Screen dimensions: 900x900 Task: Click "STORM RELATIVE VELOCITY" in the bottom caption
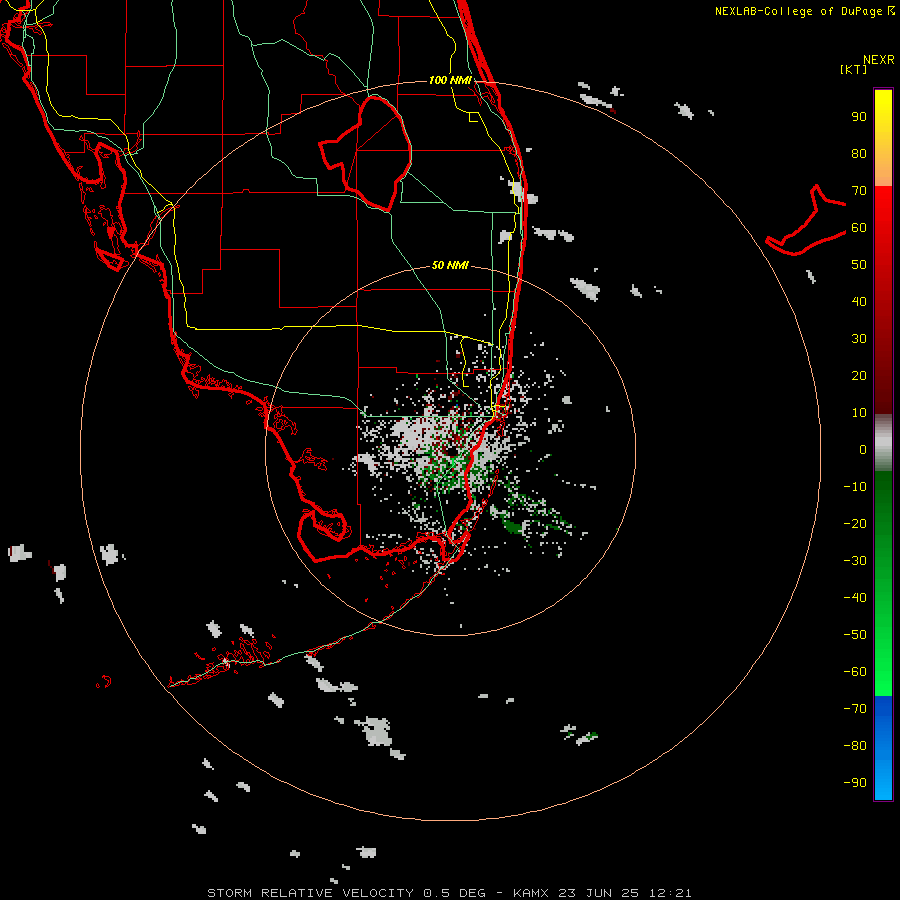tap(310, 893)
